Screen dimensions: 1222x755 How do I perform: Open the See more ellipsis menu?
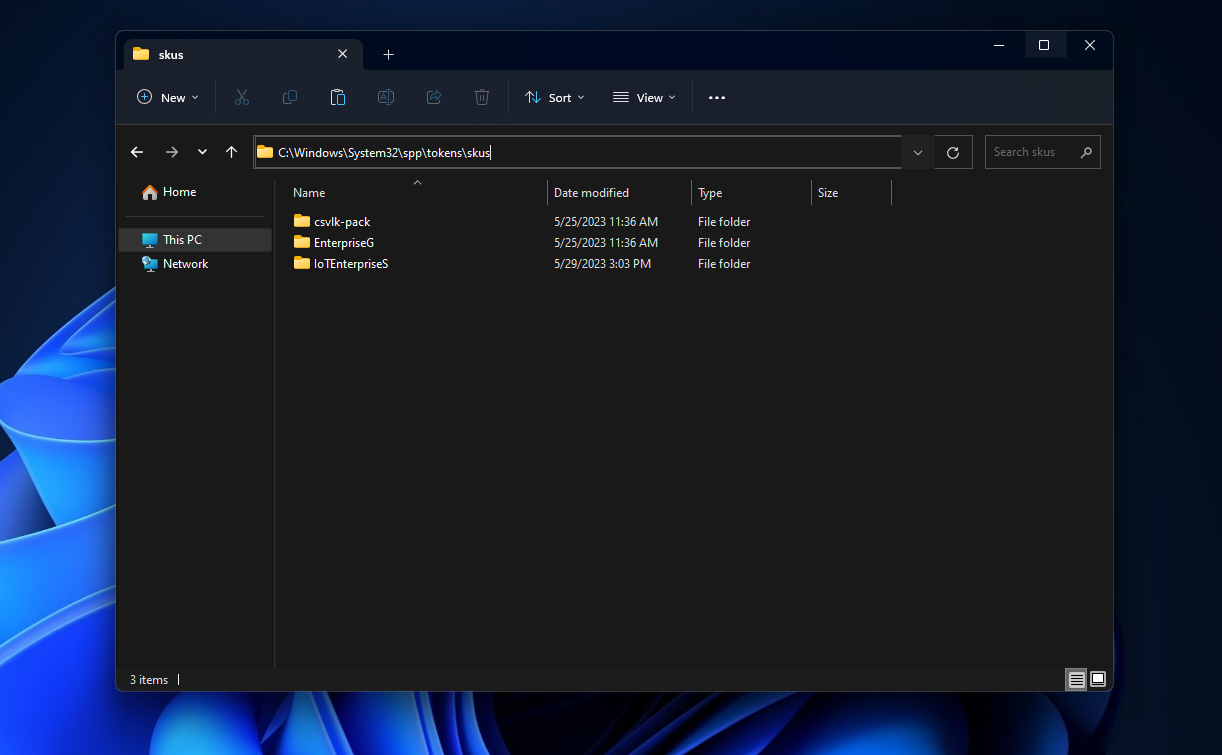[717, 98]
